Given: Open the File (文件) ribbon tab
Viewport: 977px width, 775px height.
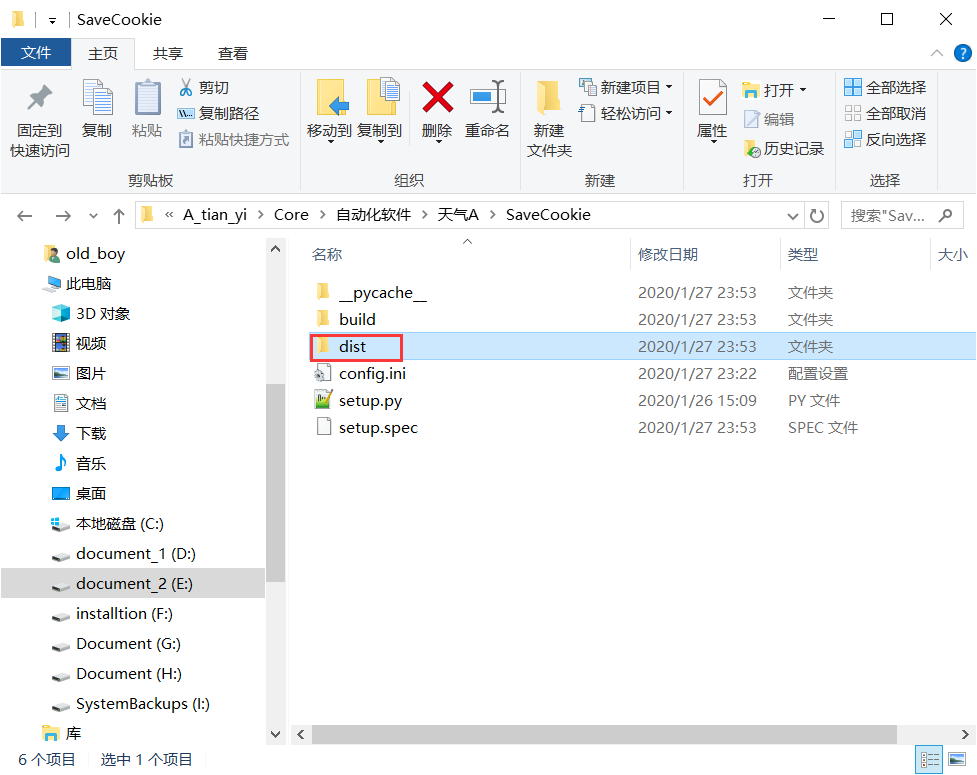Looking at the screenshot, I should 36,53.
